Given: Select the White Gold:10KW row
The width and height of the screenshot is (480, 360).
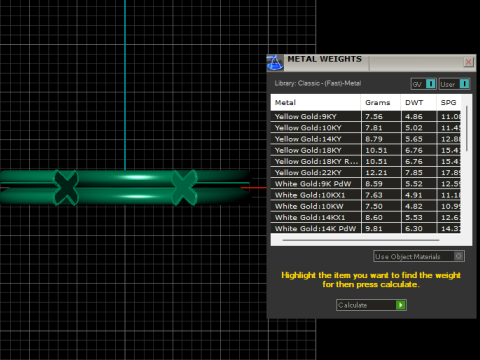Looking at the screenshot, I should point(366,206).
